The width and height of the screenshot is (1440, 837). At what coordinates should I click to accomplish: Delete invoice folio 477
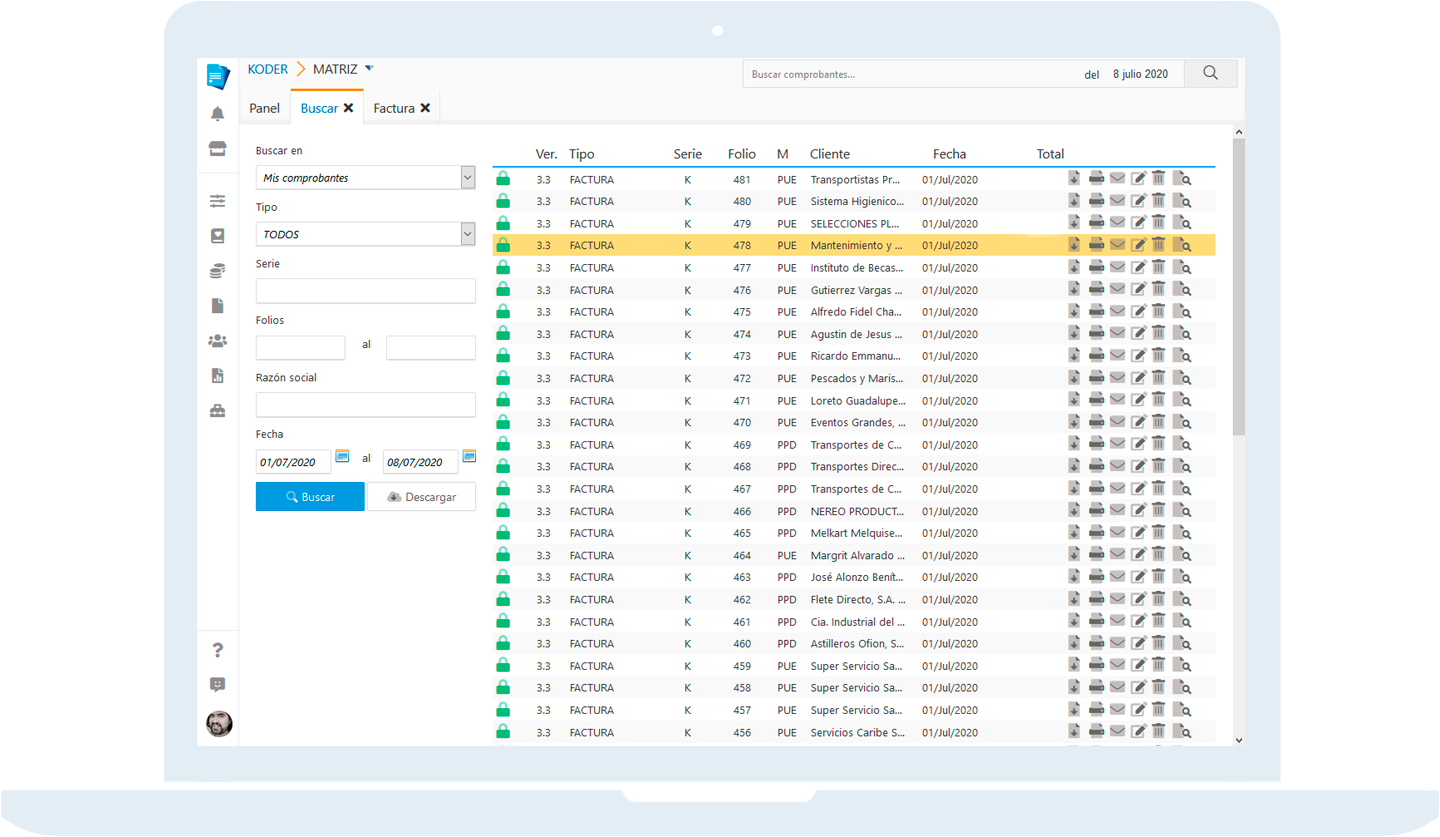[1159, 267]
